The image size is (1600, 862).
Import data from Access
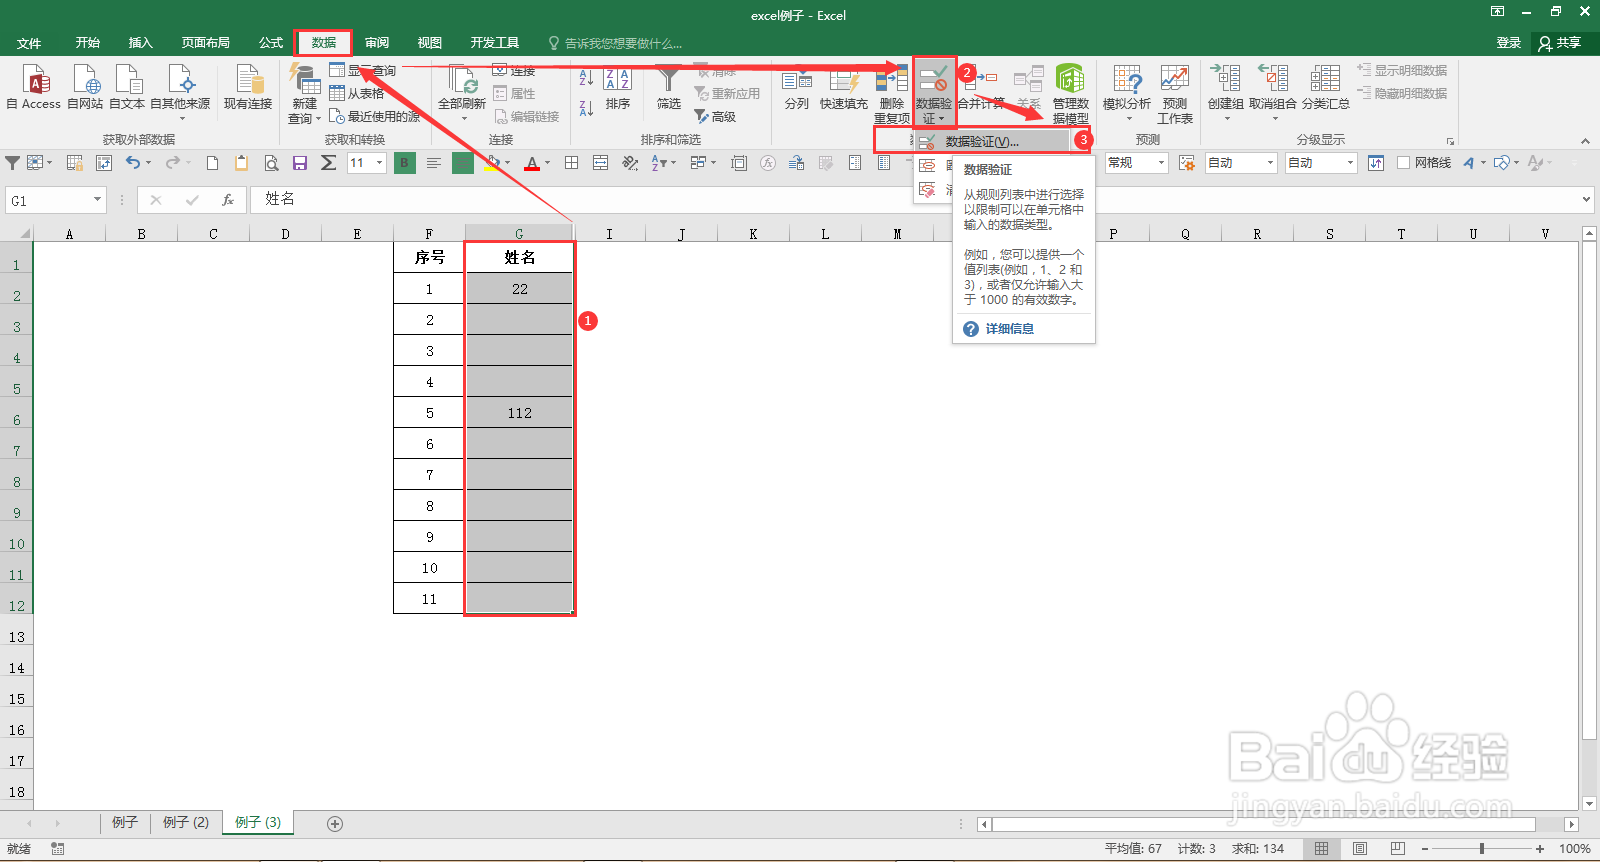(33, 87)
